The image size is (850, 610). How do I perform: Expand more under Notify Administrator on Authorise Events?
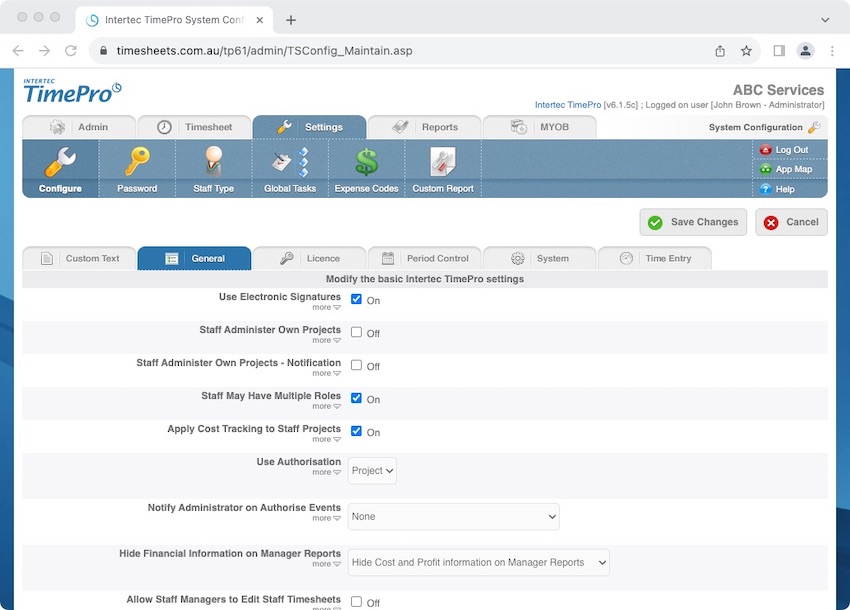tap(326, 518)
